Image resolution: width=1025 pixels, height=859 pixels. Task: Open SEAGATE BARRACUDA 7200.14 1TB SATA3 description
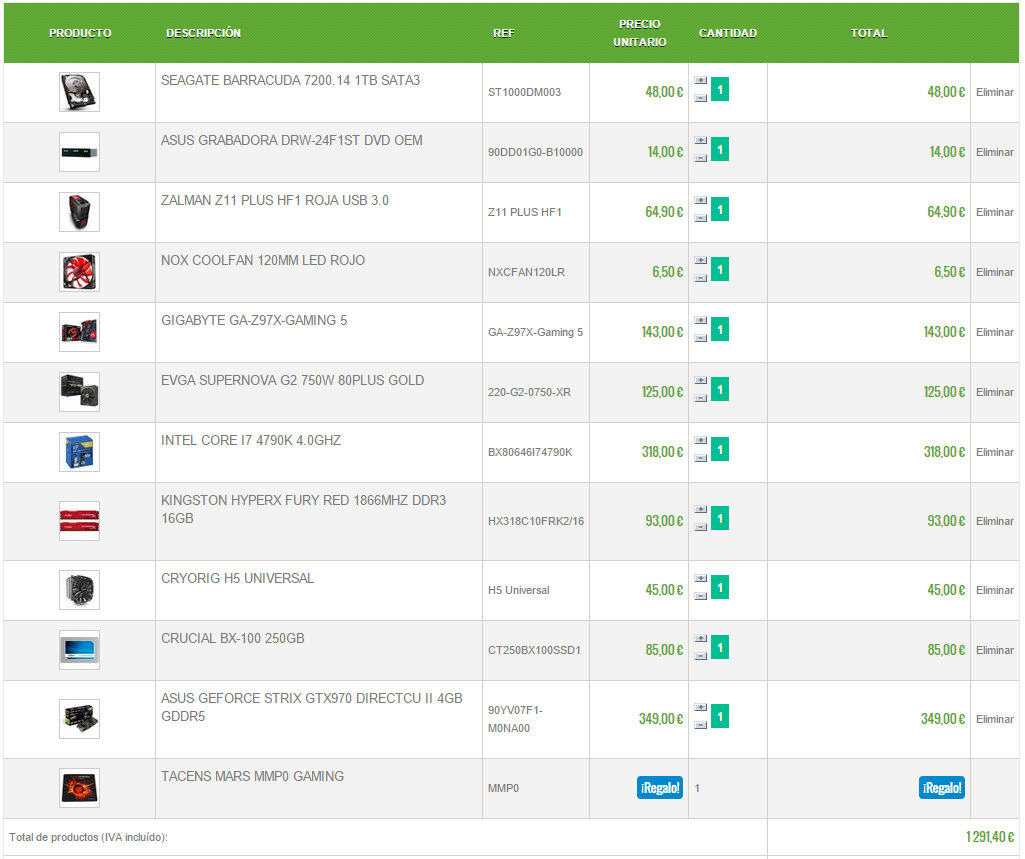tap(290, 80)
